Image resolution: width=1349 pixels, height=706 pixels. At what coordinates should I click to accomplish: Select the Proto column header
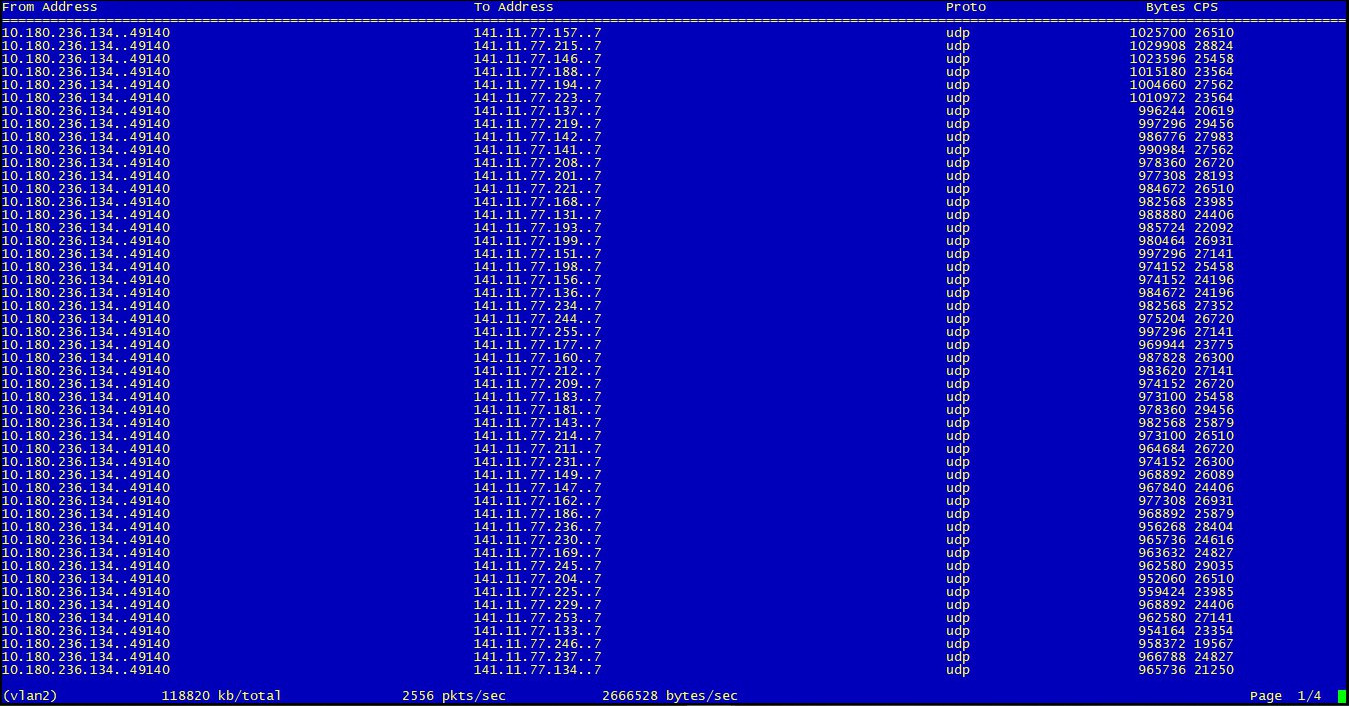click(x=965, y=7)
